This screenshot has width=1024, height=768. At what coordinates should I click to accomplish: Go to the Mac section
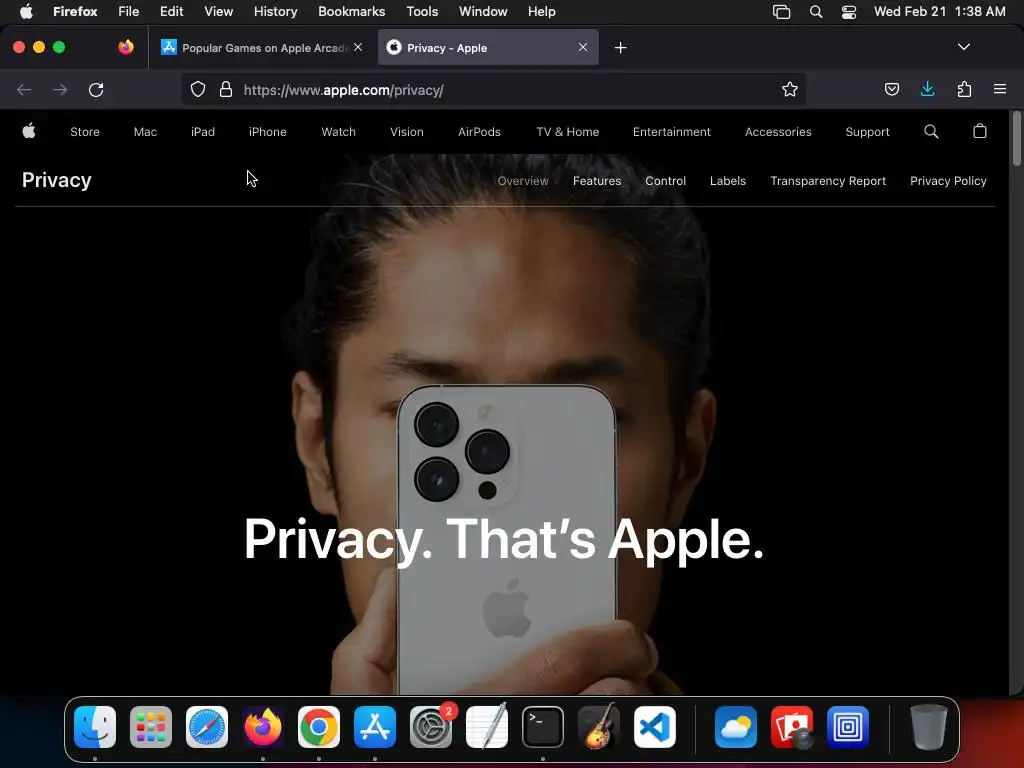tap(145, 132)
